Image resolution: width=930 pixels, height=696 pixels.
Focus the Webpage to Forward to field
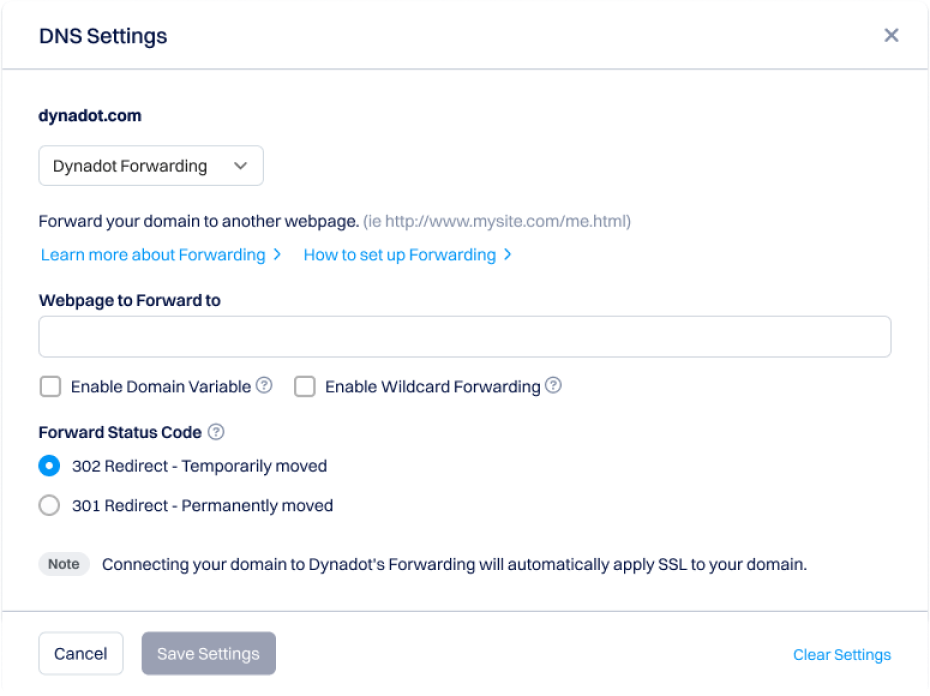(x=465, y=337)
